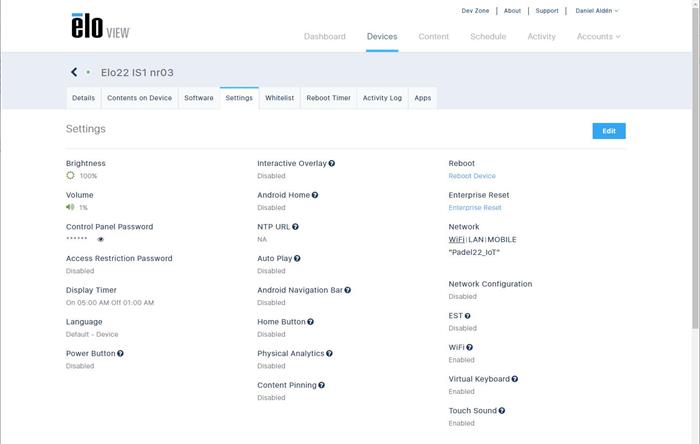Open the Reboot Timer tab
The image size is (700, 444).
coord(328,98)
